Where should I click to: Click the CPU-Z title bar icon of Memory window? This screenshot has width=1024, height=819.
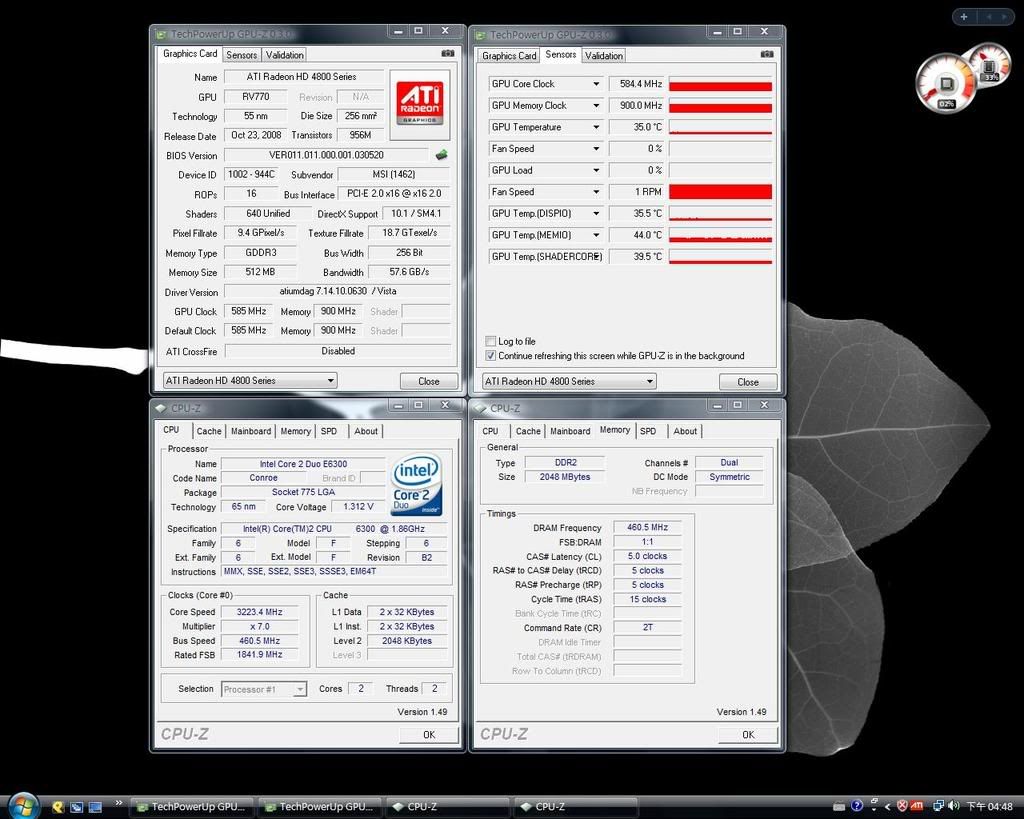(480, 408)
